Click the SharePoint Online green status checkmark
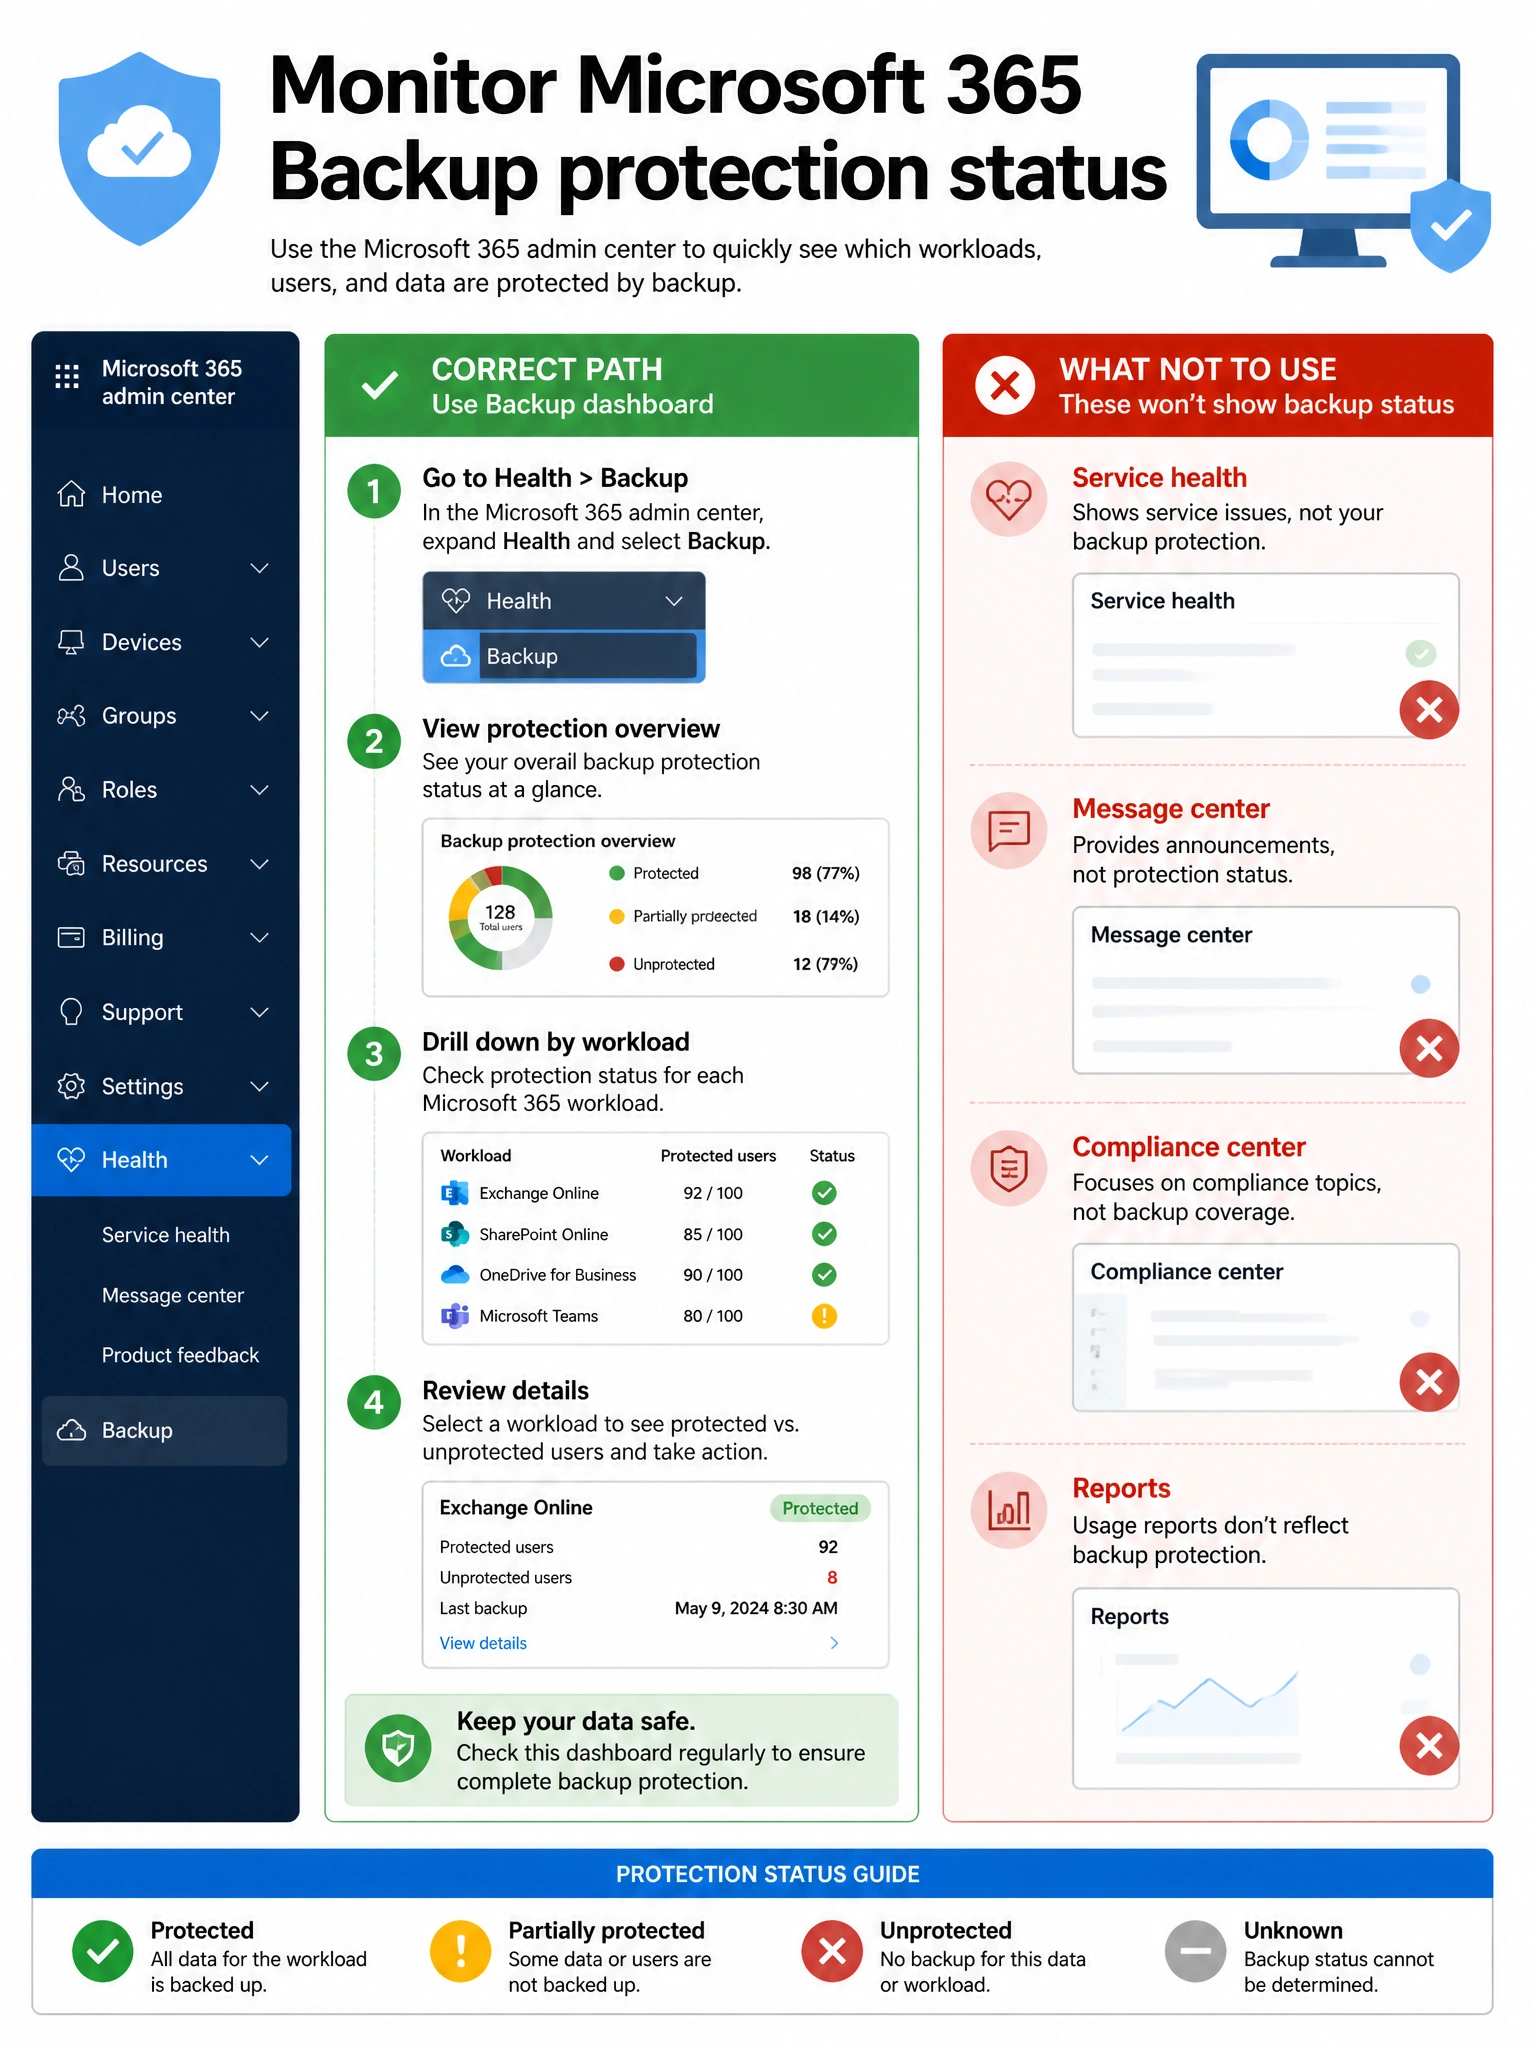1536x2048 pixels. tap(824, 1234)
